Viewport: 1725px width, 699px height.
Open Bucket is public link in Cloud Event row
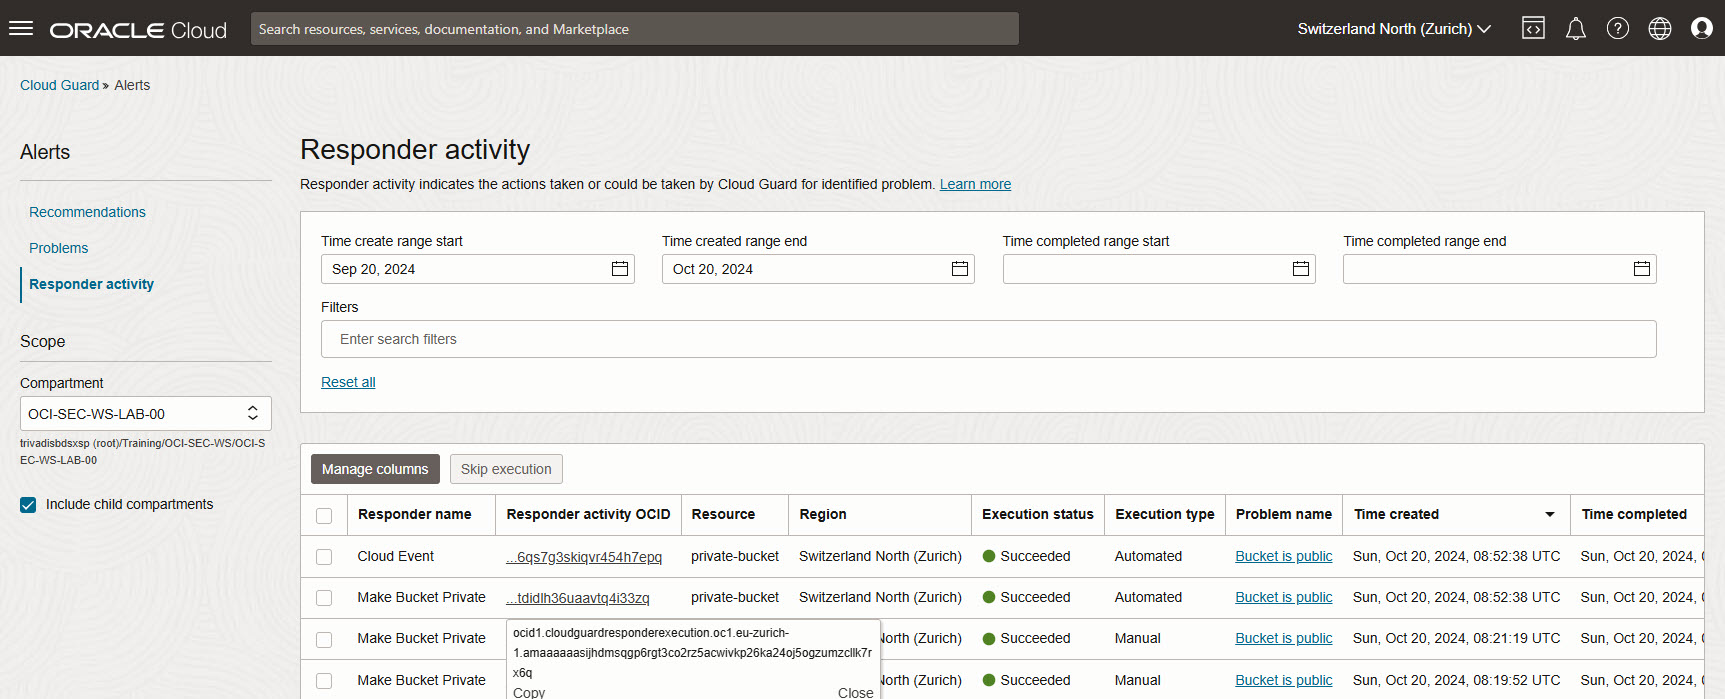click(x=1284, y=556)
